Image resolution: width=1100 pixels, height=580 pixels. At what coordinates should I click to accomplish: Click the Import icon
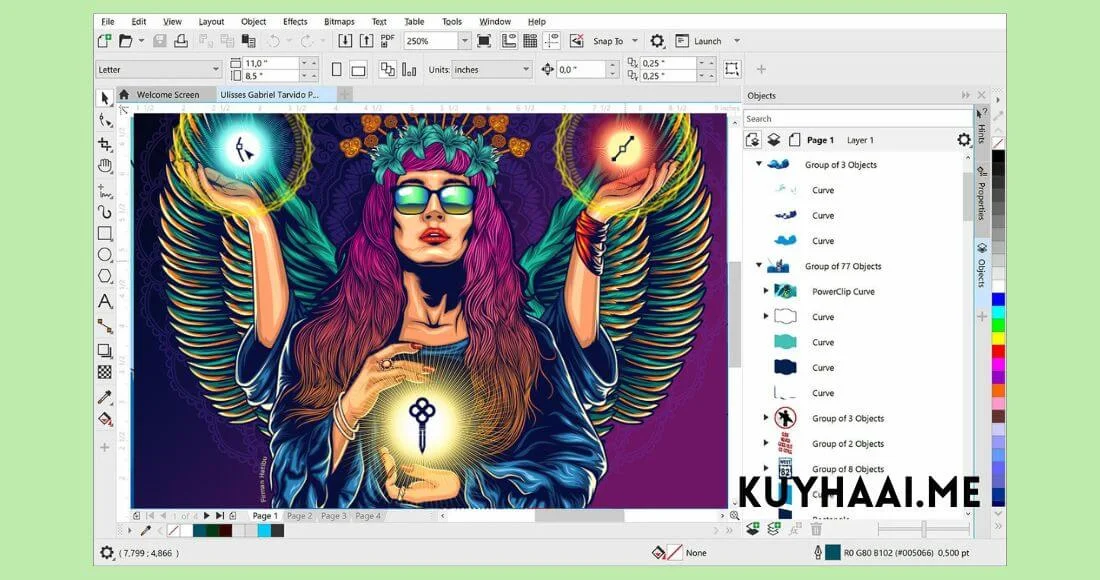[344, 41]
